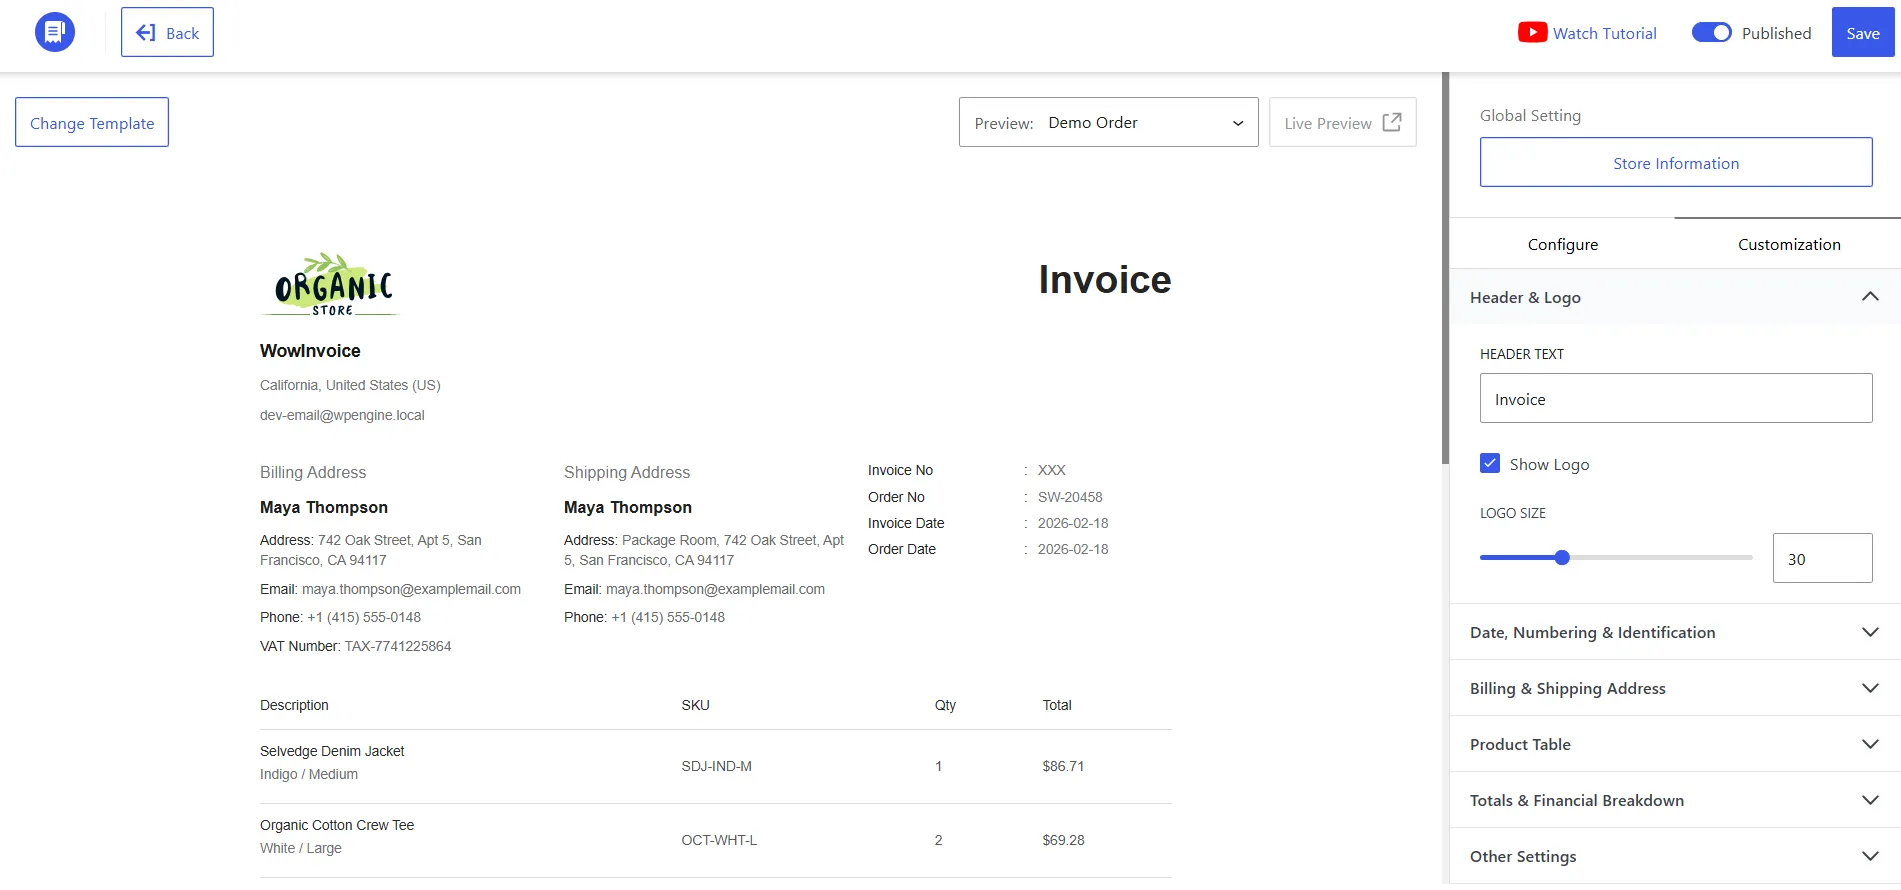Click the Organic Store logo in invoice

(332, 285)
